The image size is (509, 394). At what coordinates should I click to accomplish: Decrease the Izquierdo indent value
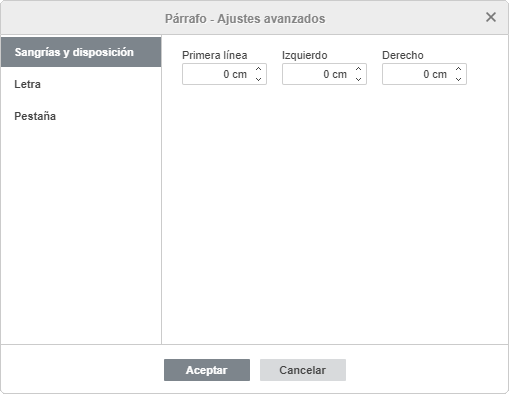coord(358,79)
